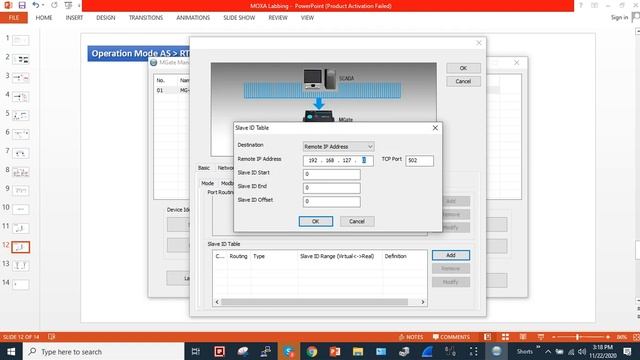
Task: Fit slide to current window icon
Action: point(636,337)
